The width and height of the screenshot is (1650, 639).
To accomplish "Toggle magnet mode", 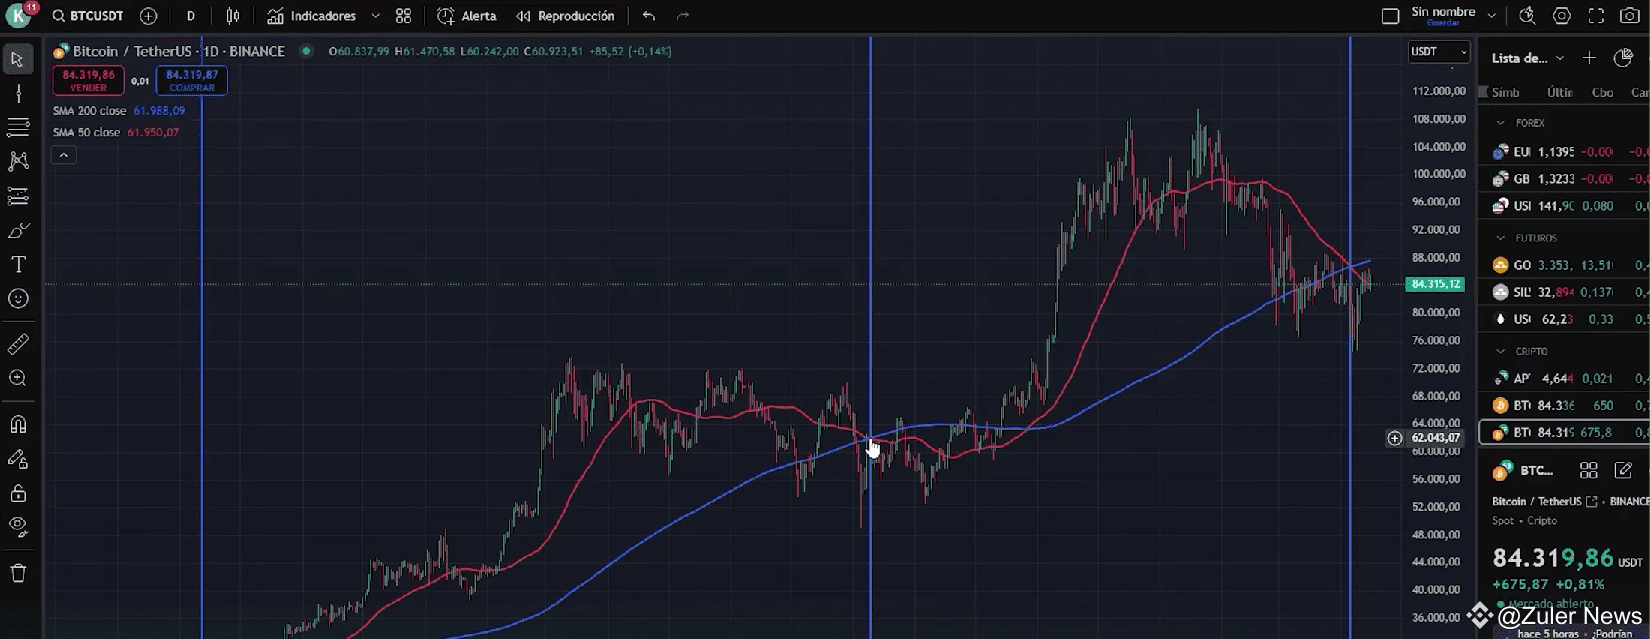I will (x=18, y=424).
